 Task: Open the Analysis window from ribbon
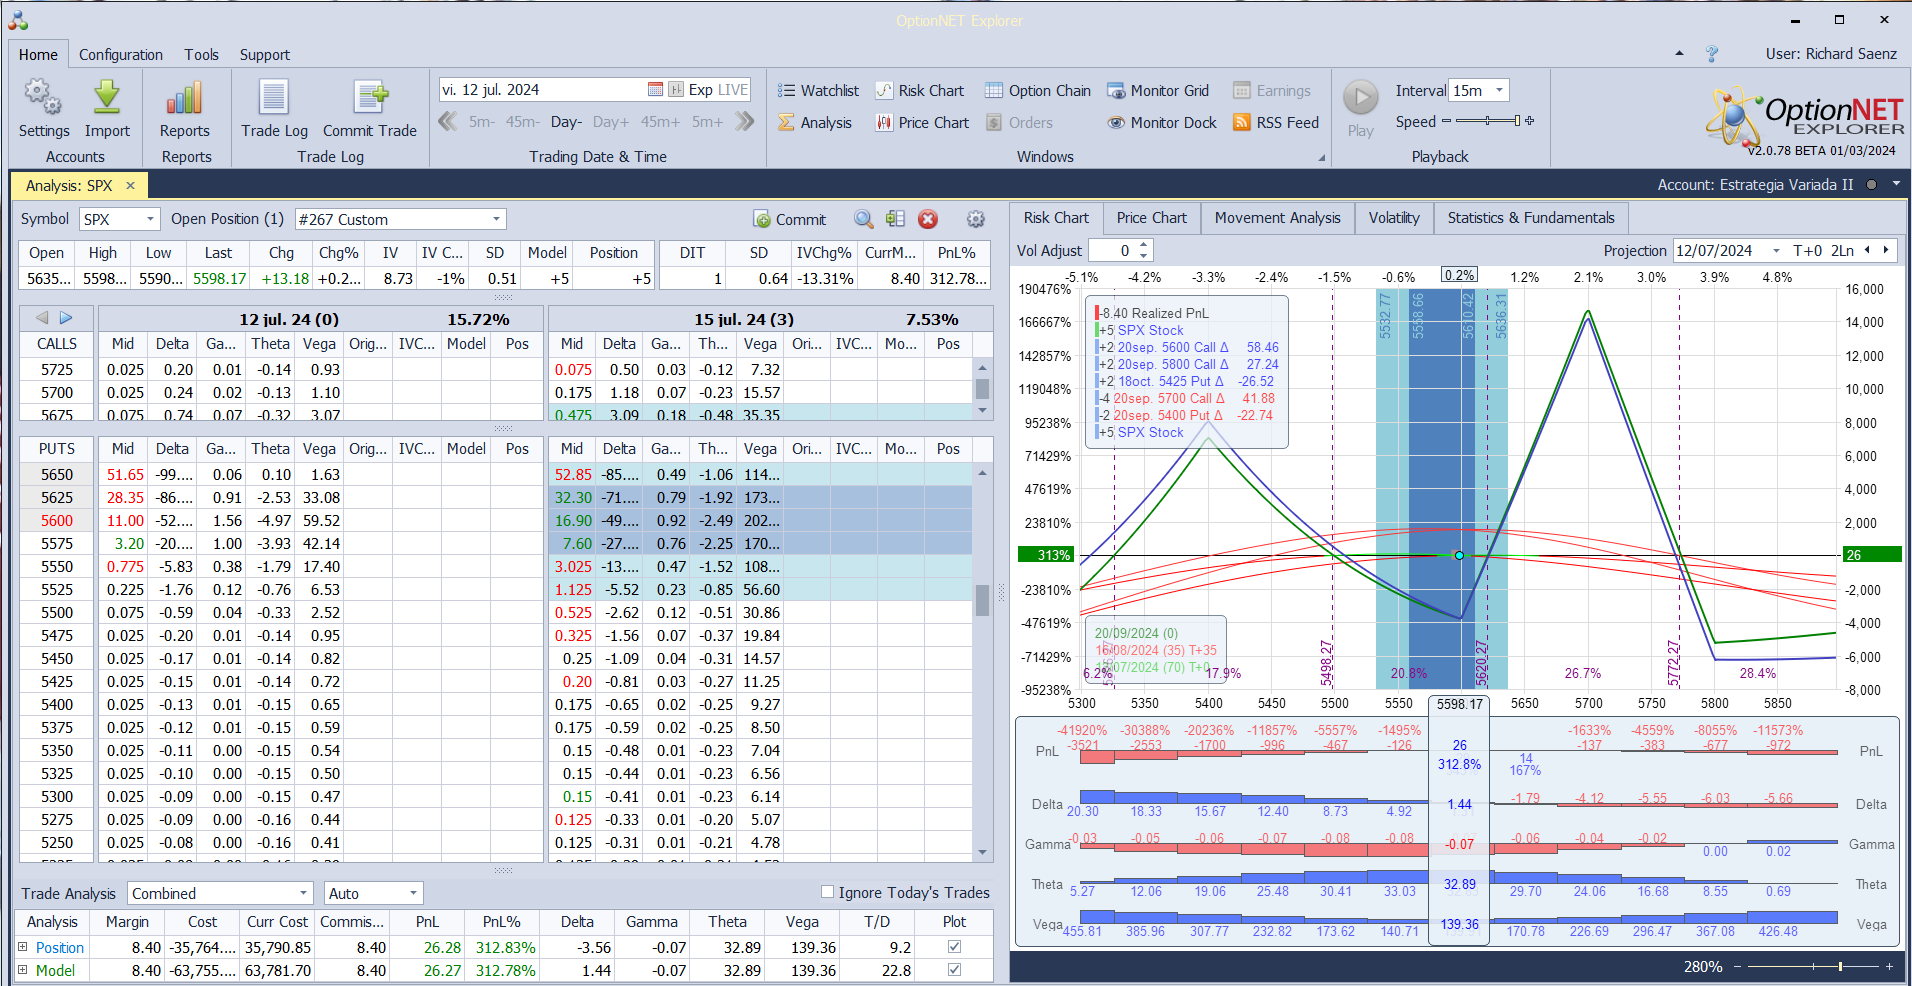coord(815,123)
